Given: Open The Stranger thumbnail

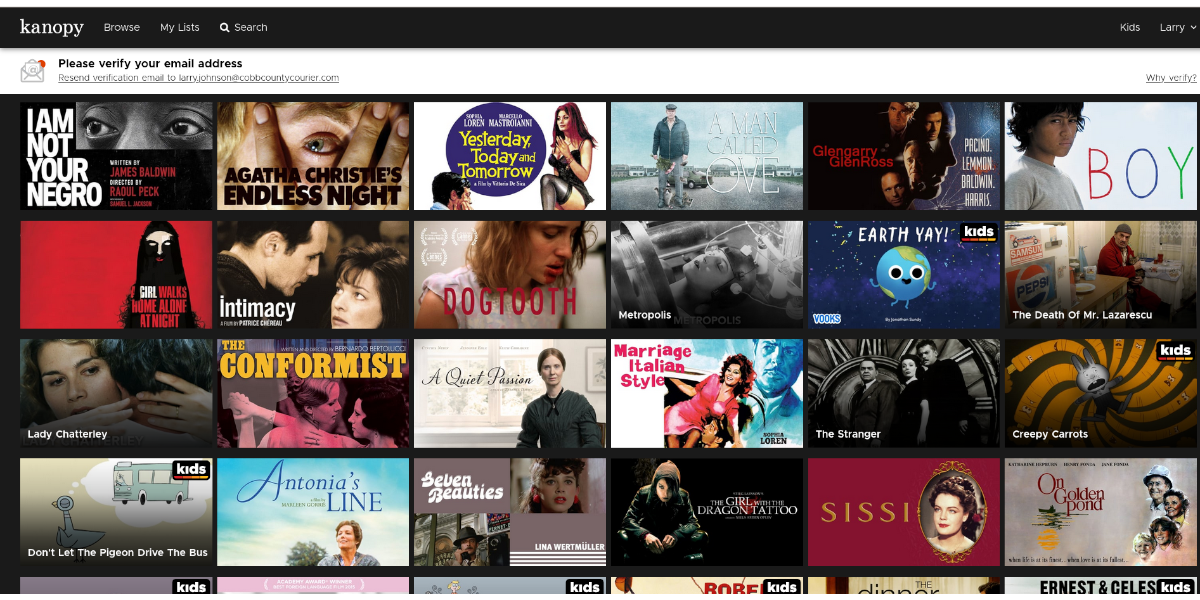Looking at the screenshot, I should click(x=904, y=393).
